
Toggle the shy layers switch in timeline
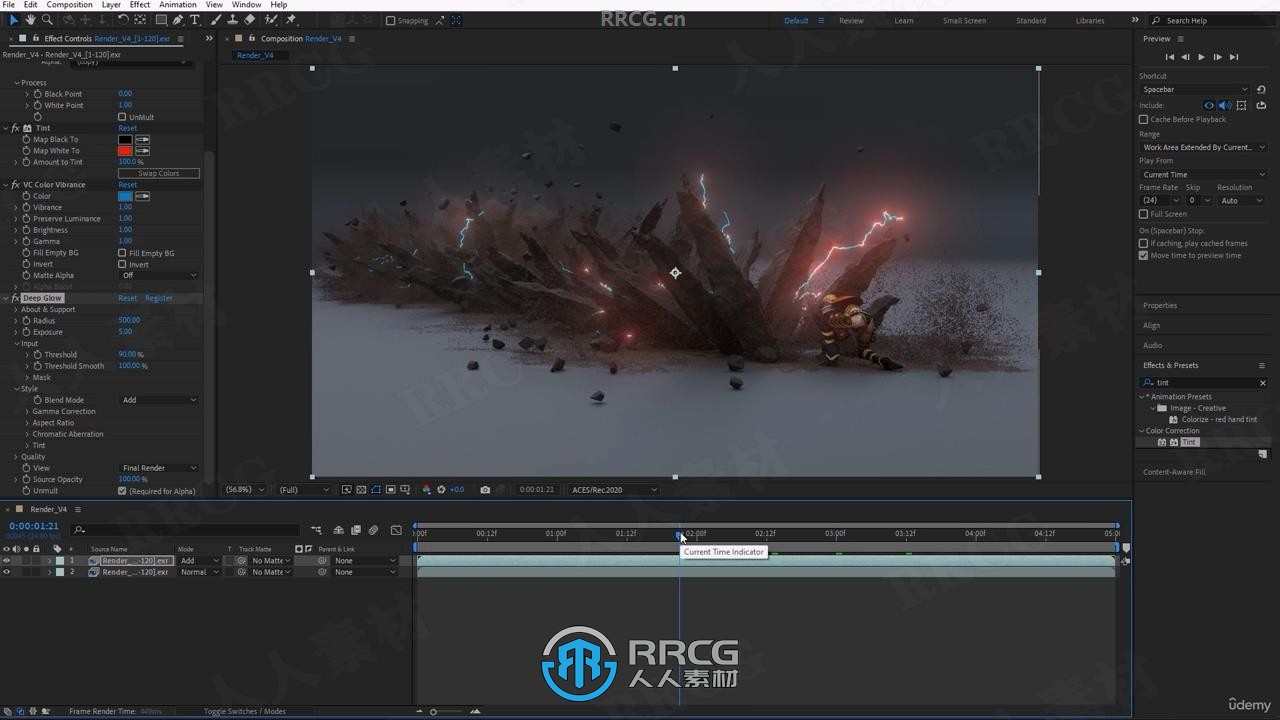click(x=338, y=530)
